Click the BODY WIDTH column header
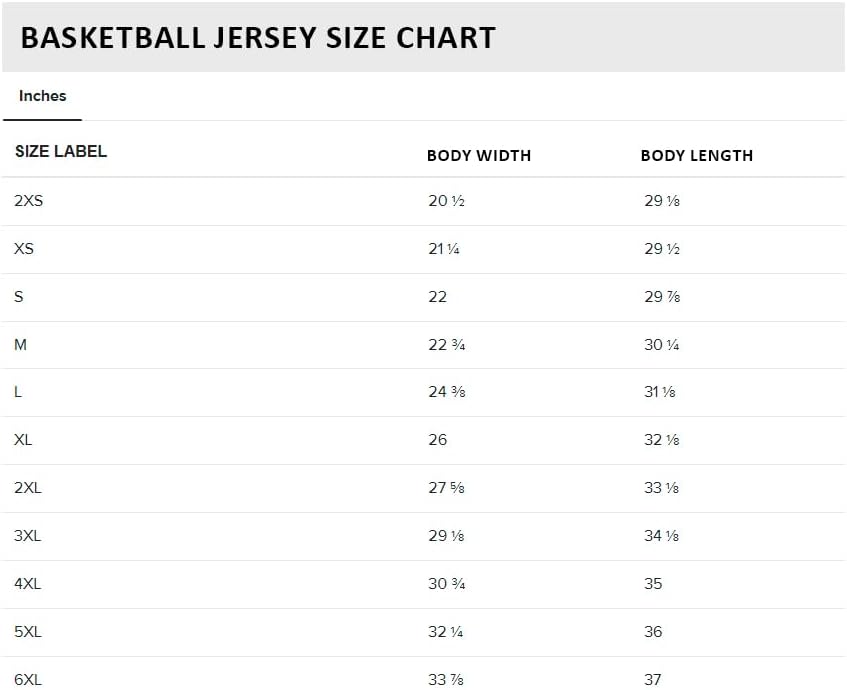 coord(479,156)
